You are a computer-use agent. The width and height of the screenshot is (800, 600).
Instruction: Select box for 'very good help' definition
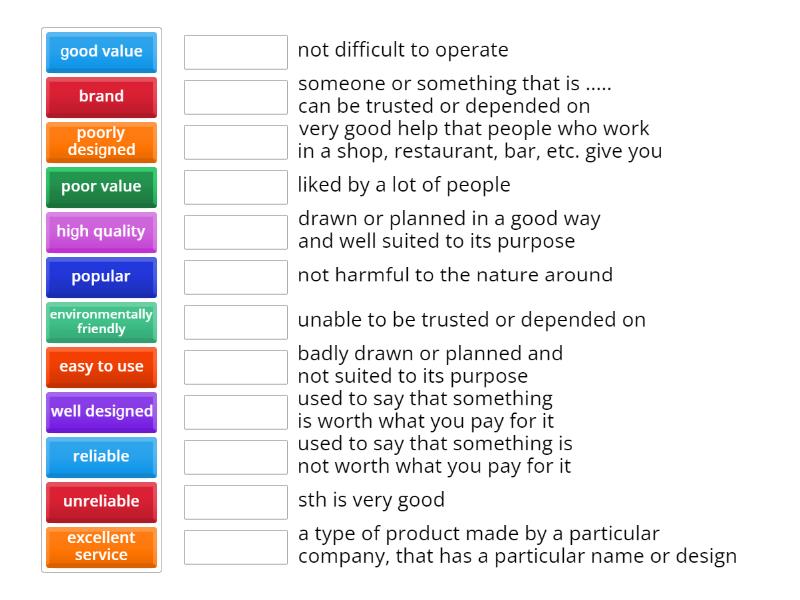coord(236,142)
